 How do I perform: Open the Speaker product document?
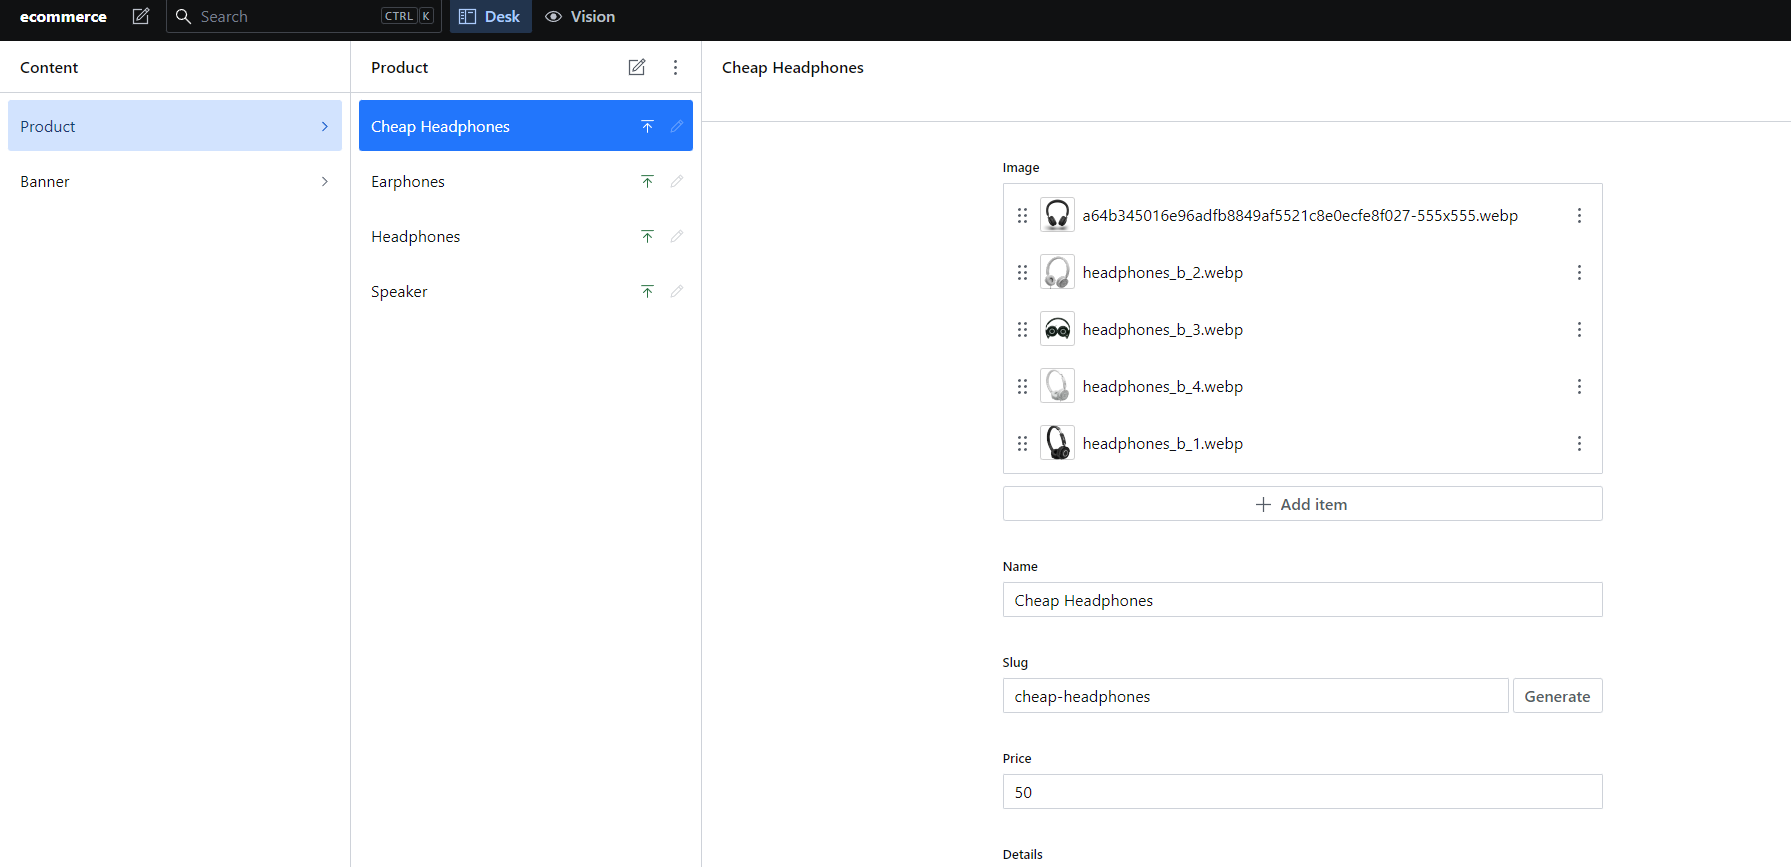pyautogui.click(x=526, y=291)
